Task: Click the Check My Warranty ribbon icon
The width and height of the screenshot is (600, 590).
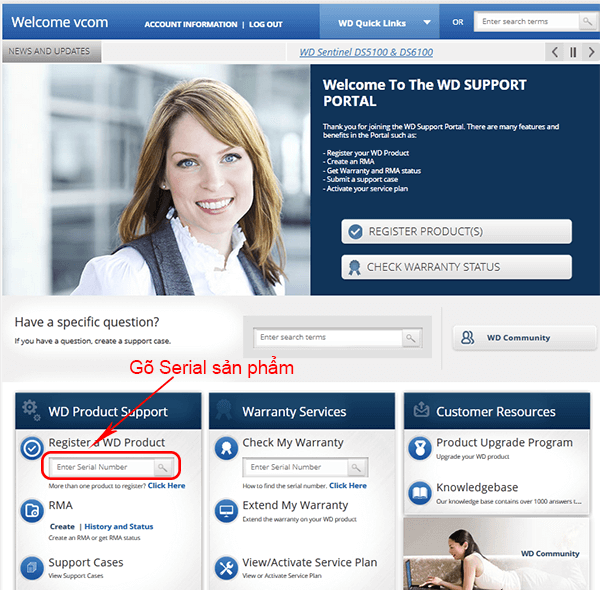Action: pyautogui.click(x=226, y=448)
